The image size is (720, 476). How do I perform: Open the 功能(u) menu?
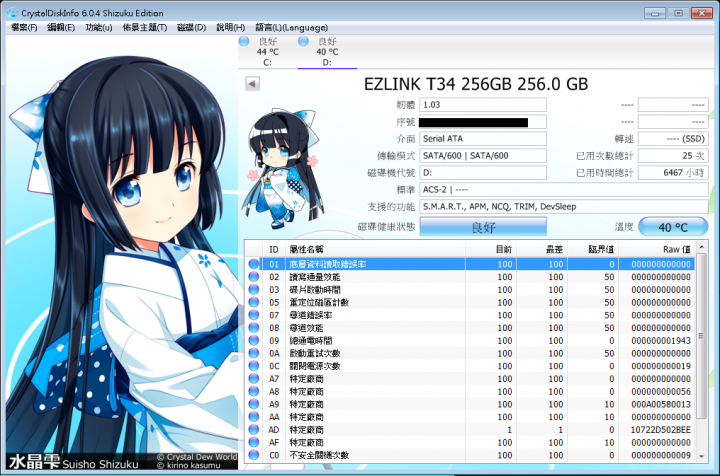click(x=99, y=28)
